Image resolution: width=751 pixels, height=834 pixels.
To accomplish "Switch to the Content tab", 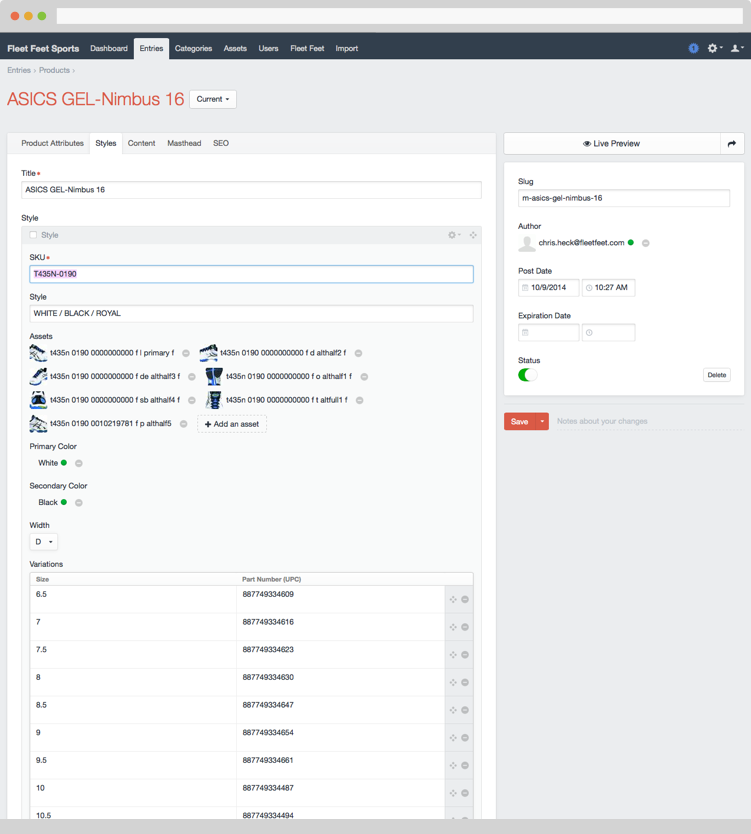I will pos(141,144).
